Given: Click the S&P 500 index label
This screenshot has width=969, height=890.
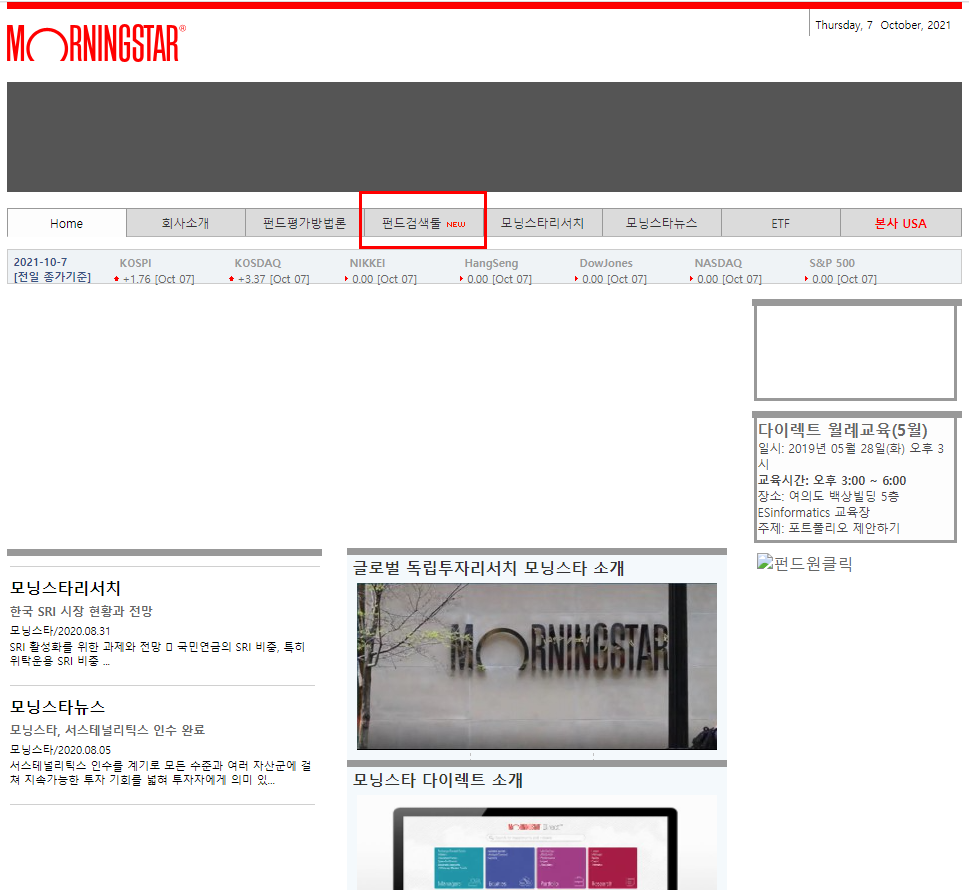Looking at the screenshot, I should [832, 263].
